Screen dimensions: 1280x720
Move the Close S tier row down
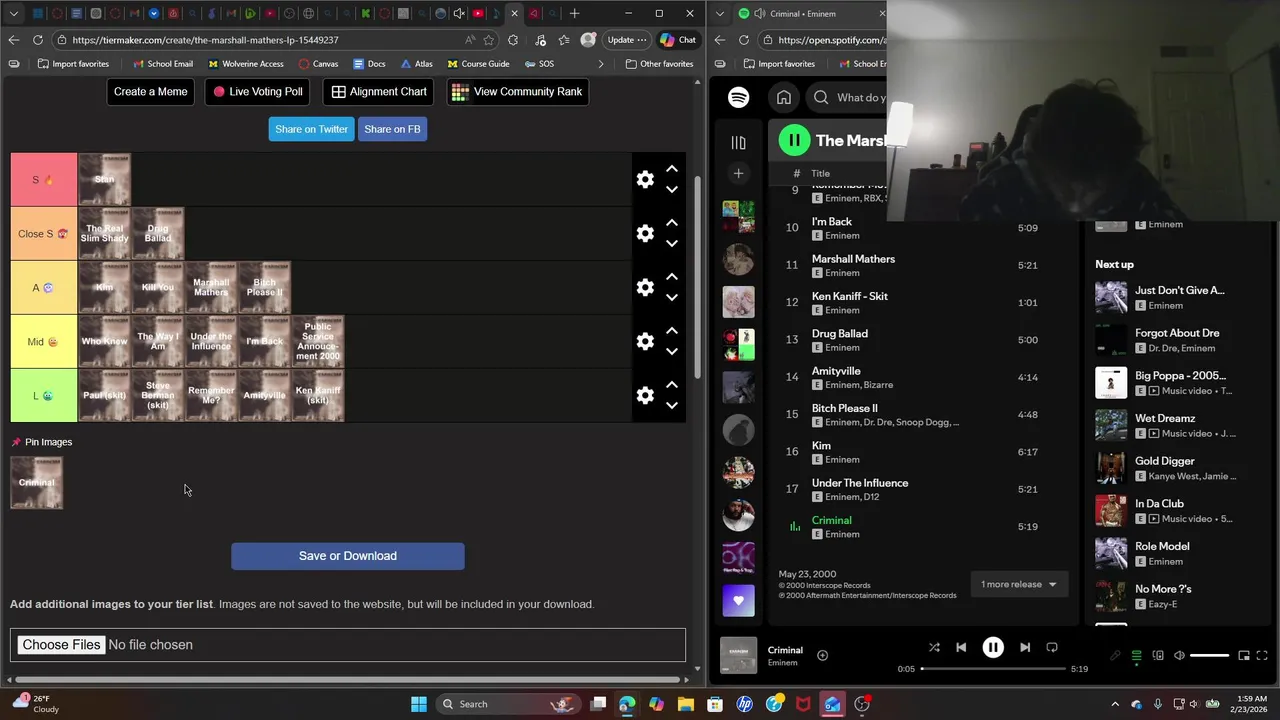point(672,244)
